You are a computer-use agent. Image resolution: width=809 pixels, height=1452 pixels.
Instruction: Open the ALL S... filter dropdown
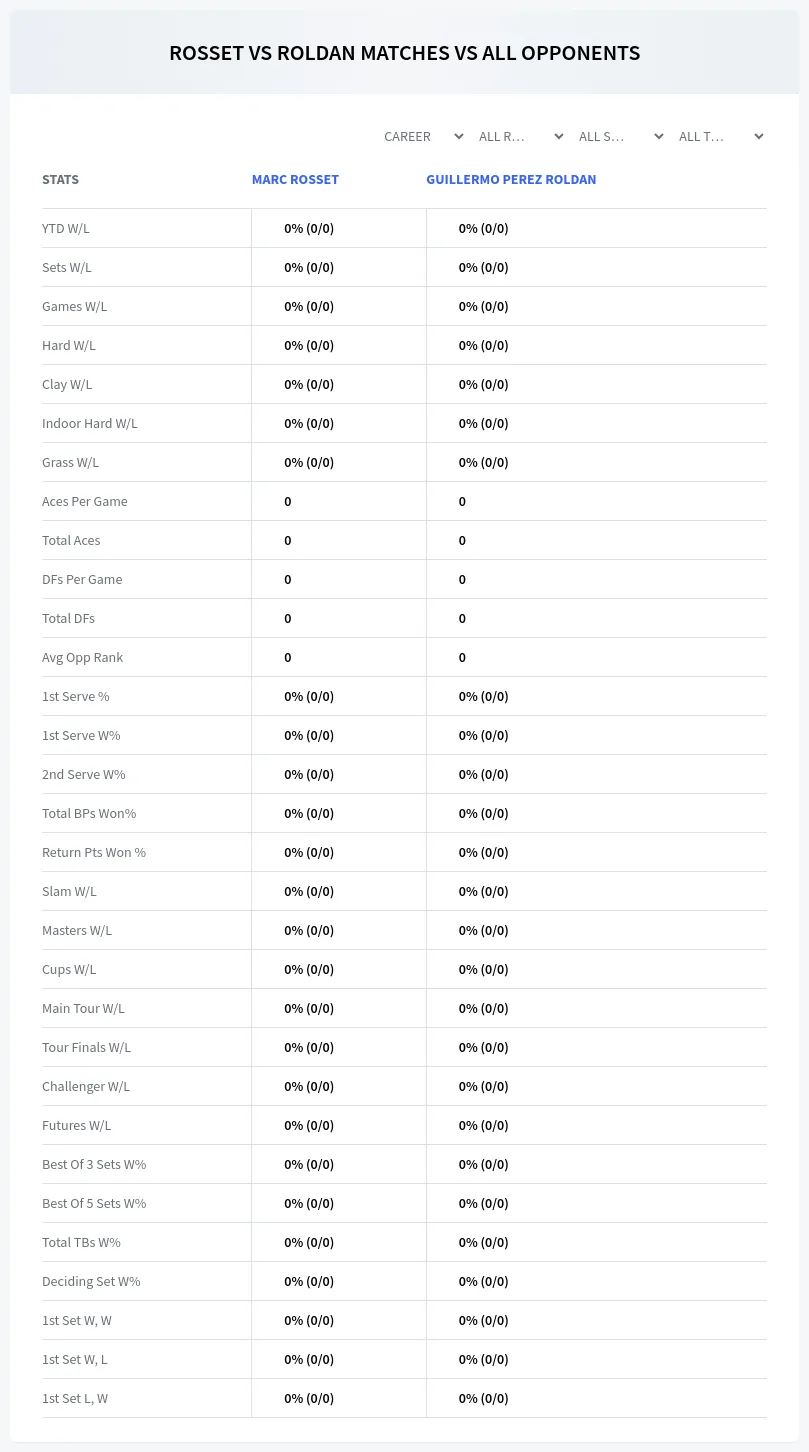pos(621,136)
